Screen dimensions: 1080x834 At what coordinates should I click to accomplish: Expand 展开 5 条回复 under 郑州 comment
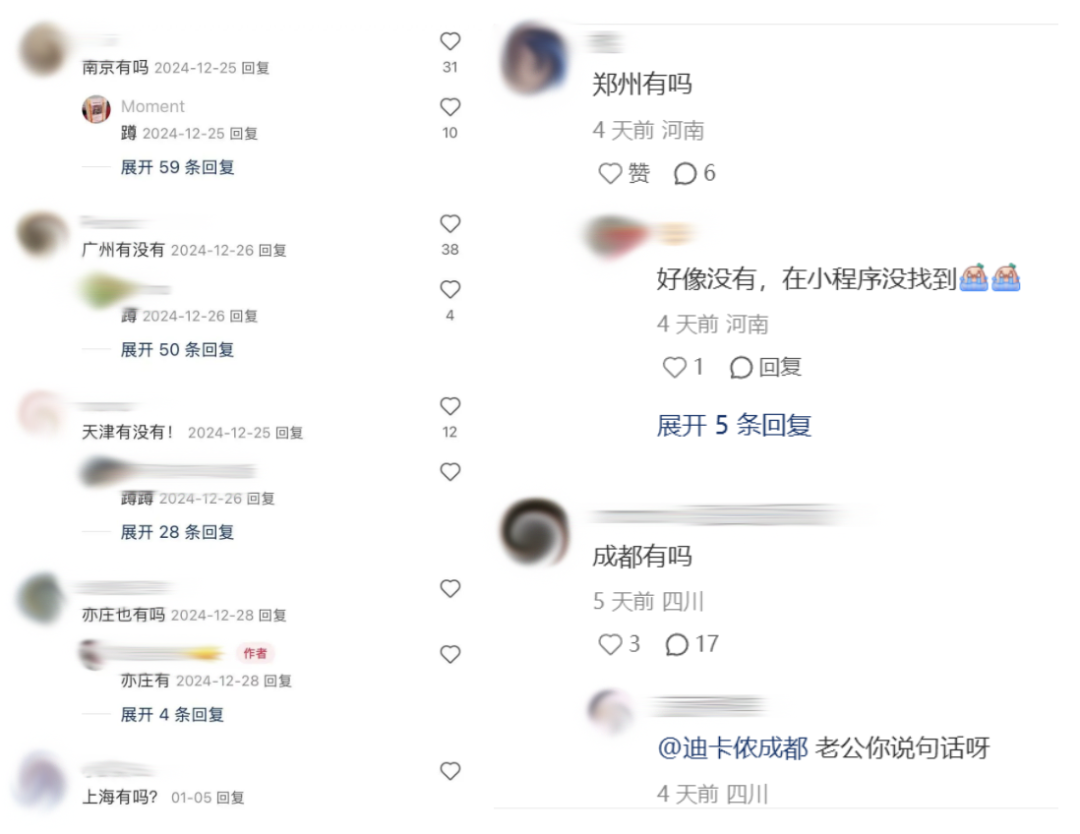coord(734,426)
